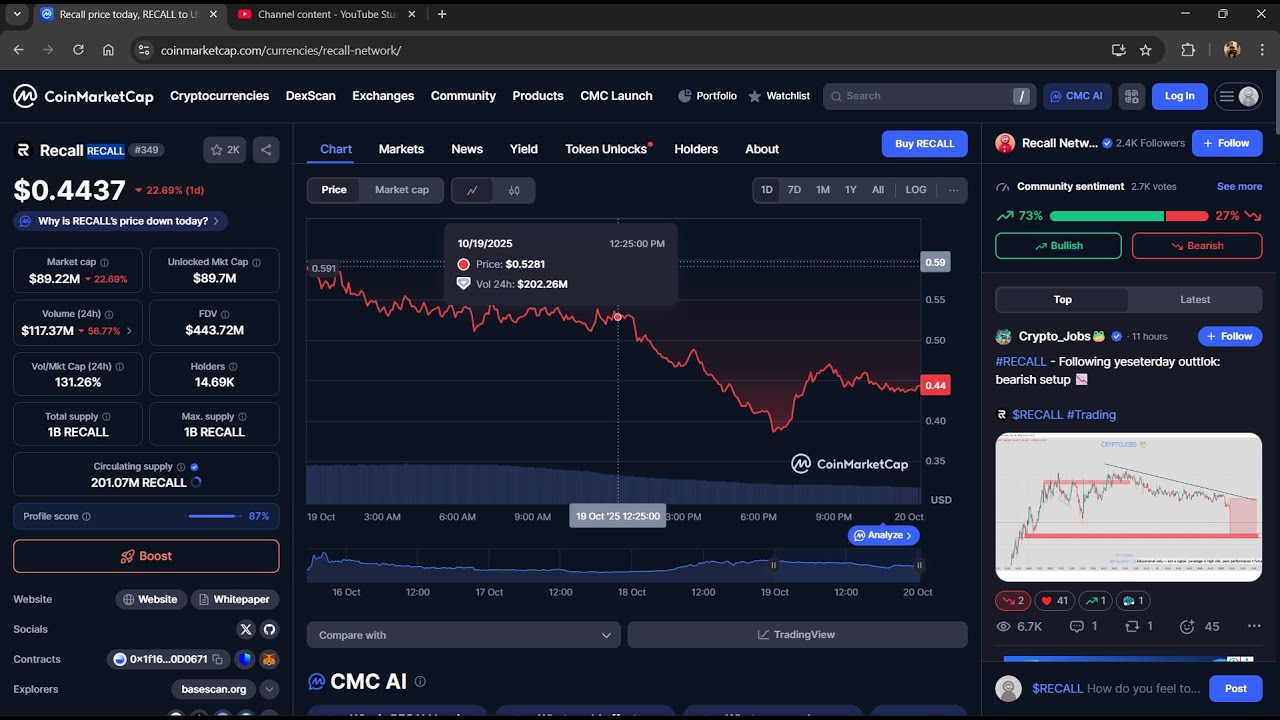Open the browser tab search dropdown
This screenshot has height=720, width=1280.
point(16,14)
